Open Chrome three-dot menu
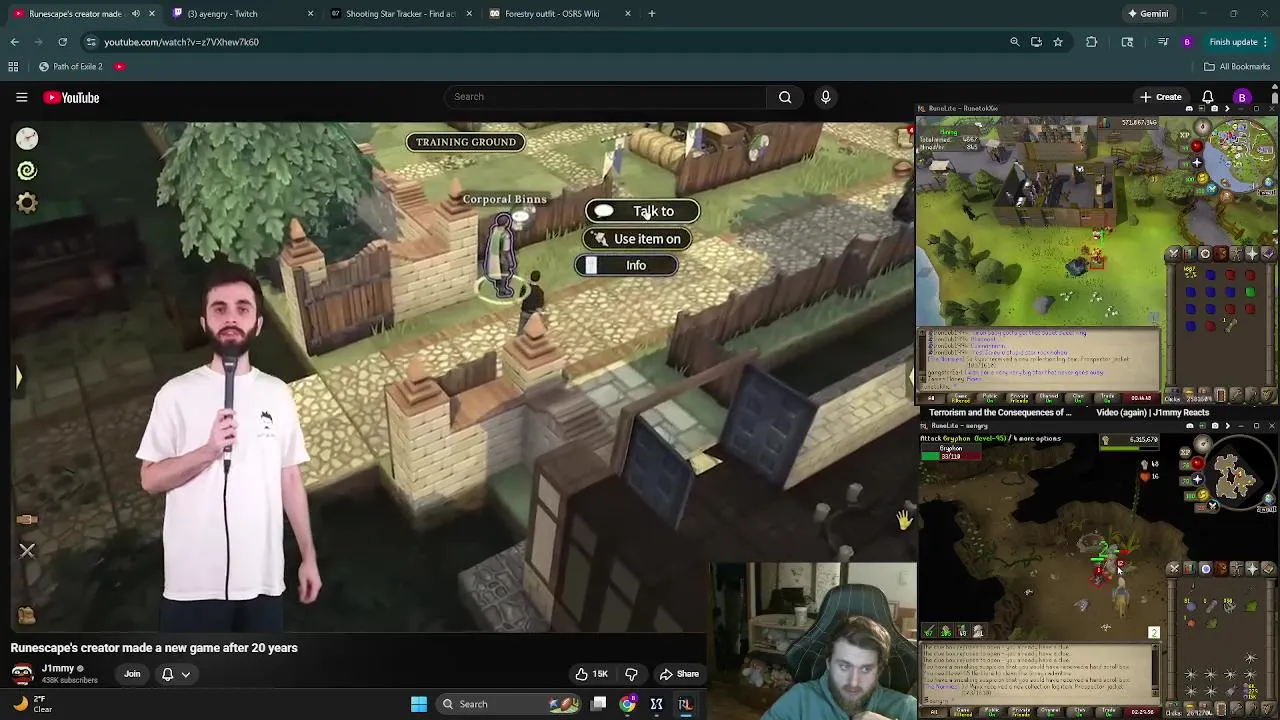The image size is (1280, 720). pyautogui.click(x=1267, y=42)
